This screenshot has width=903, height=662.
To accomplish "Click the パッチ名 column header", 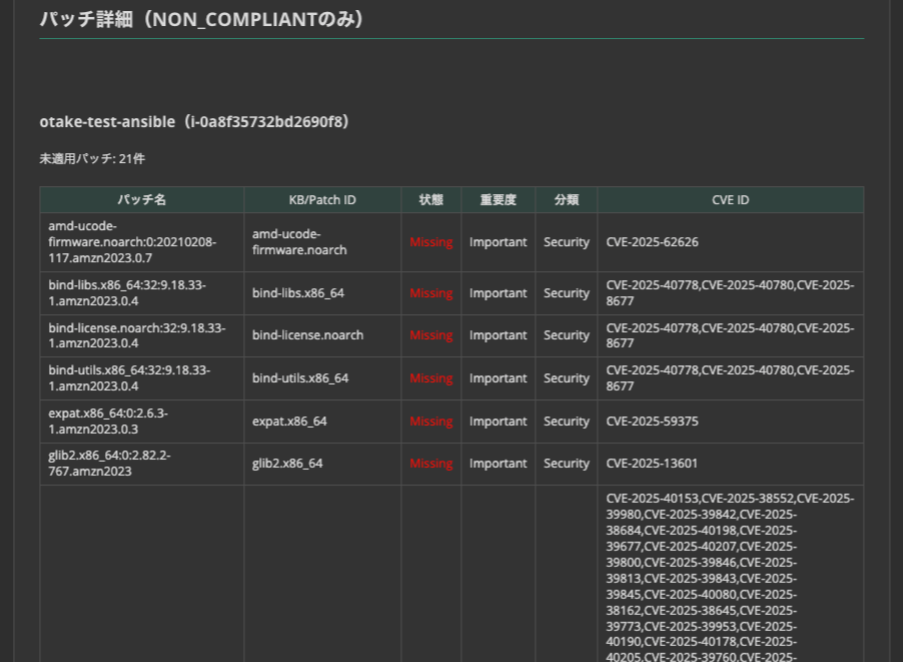I will [141, 200].
